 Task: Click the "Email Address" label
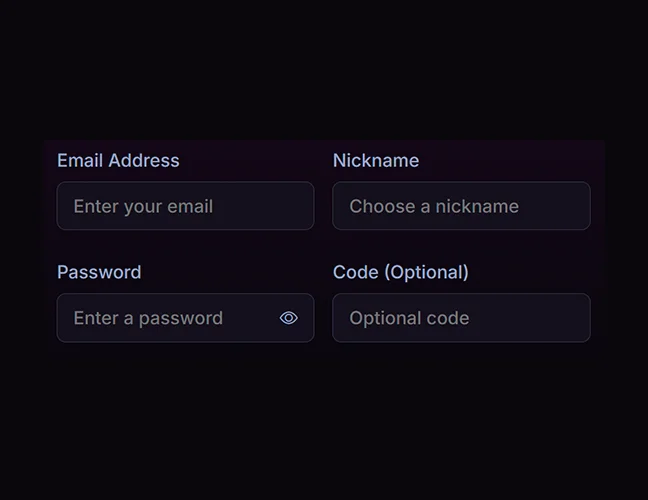coord(118,160)
